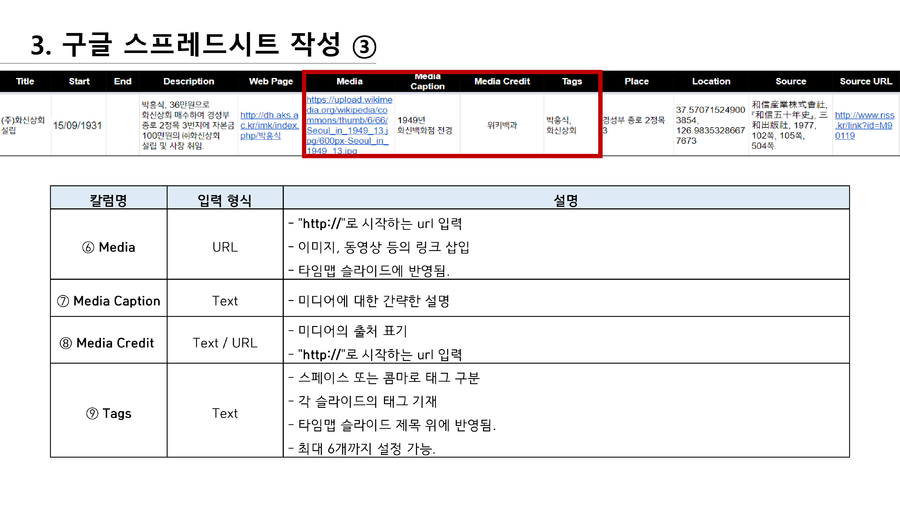This screenshot has width=900, height=506.
Task: Select the Location column header
Action: (711, 81)
